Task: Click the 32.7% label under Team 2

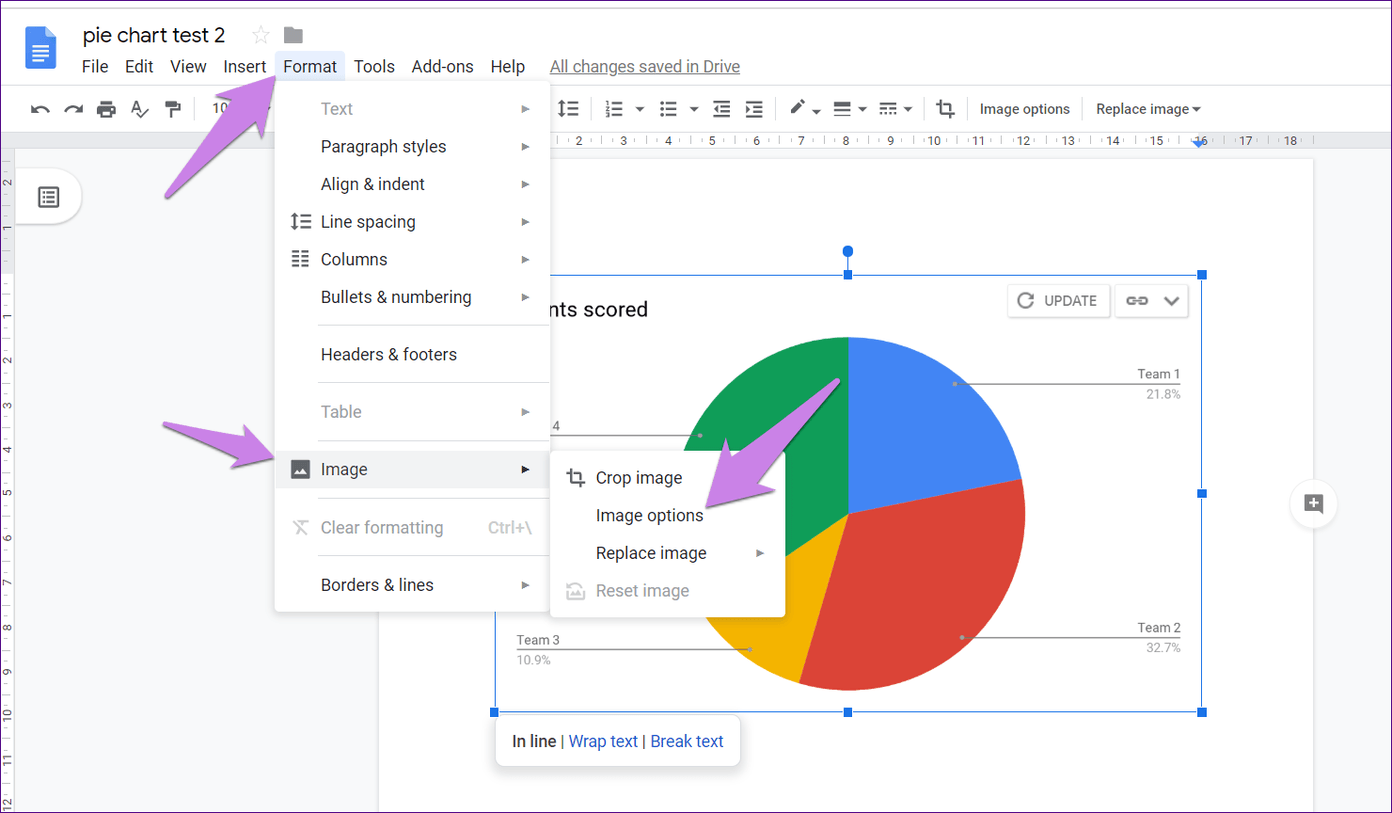Action: 1163,647
